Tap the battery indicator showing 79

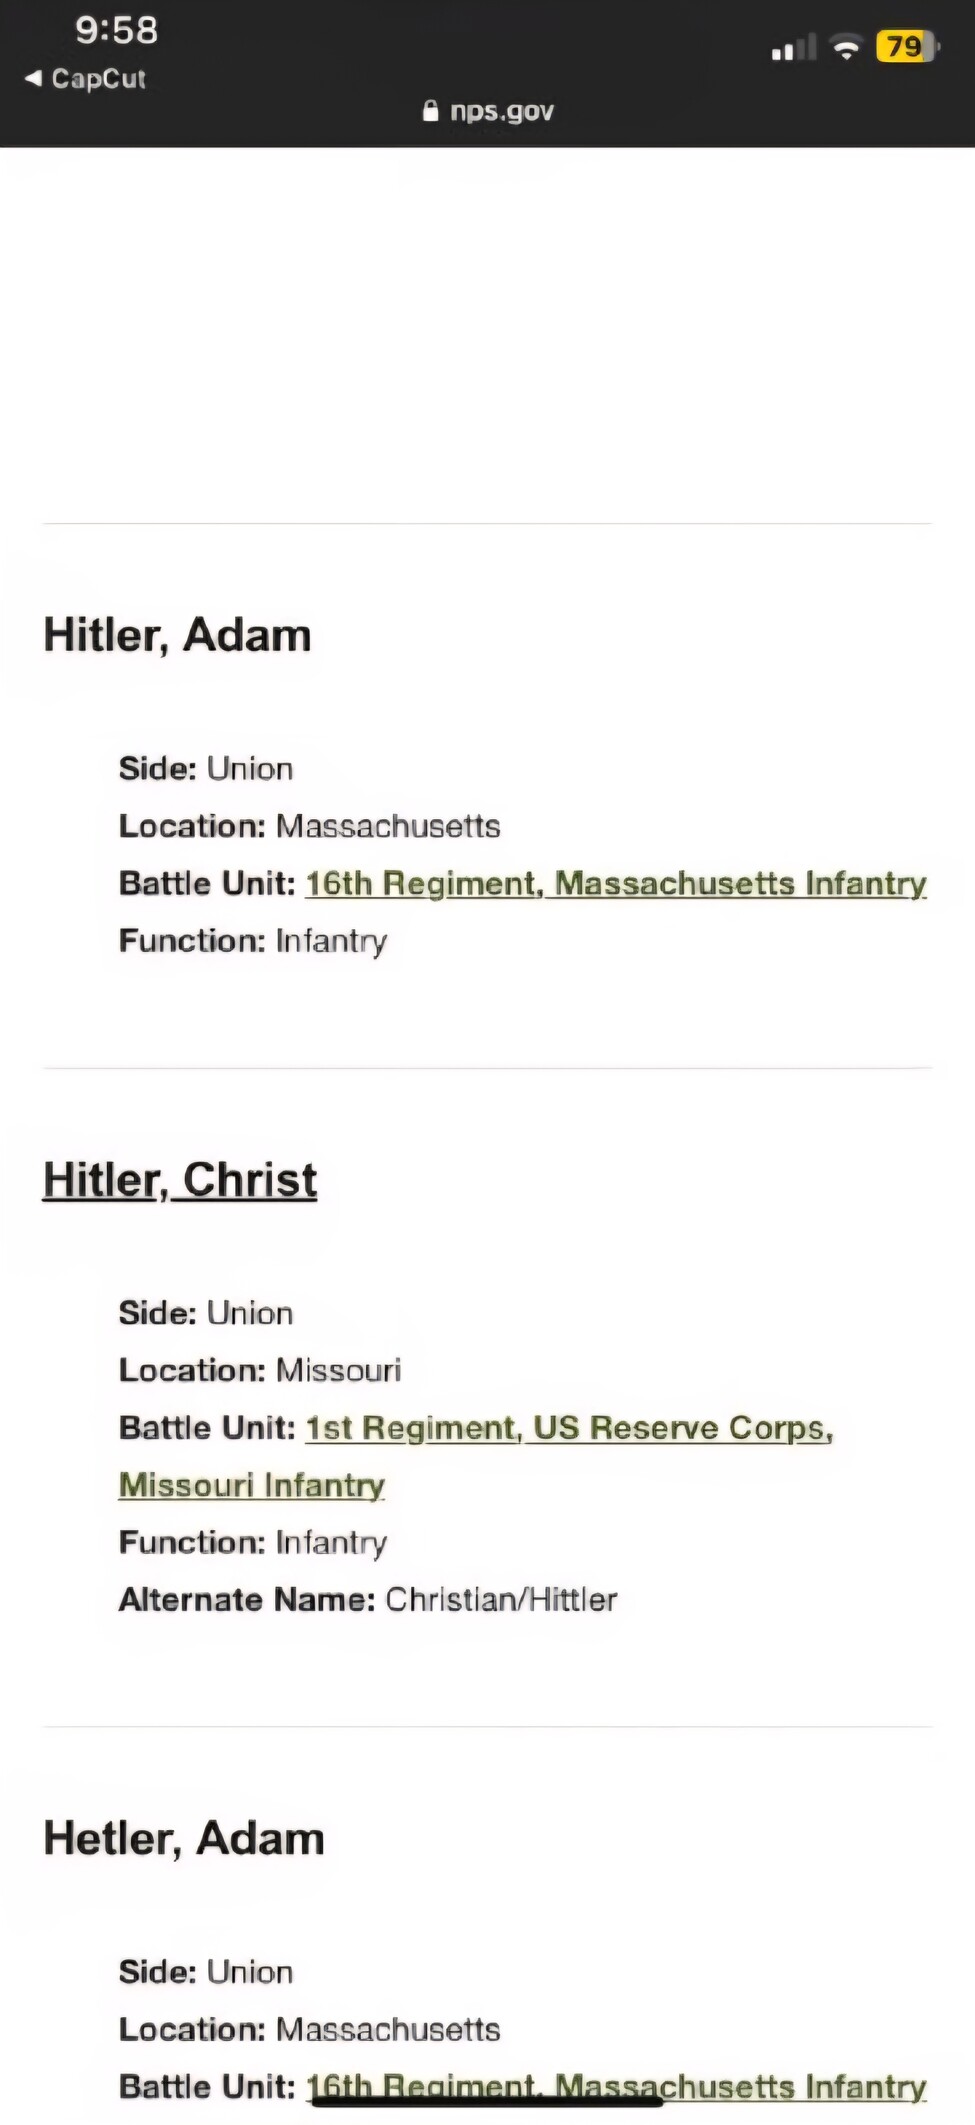click(x=907, y=47)
